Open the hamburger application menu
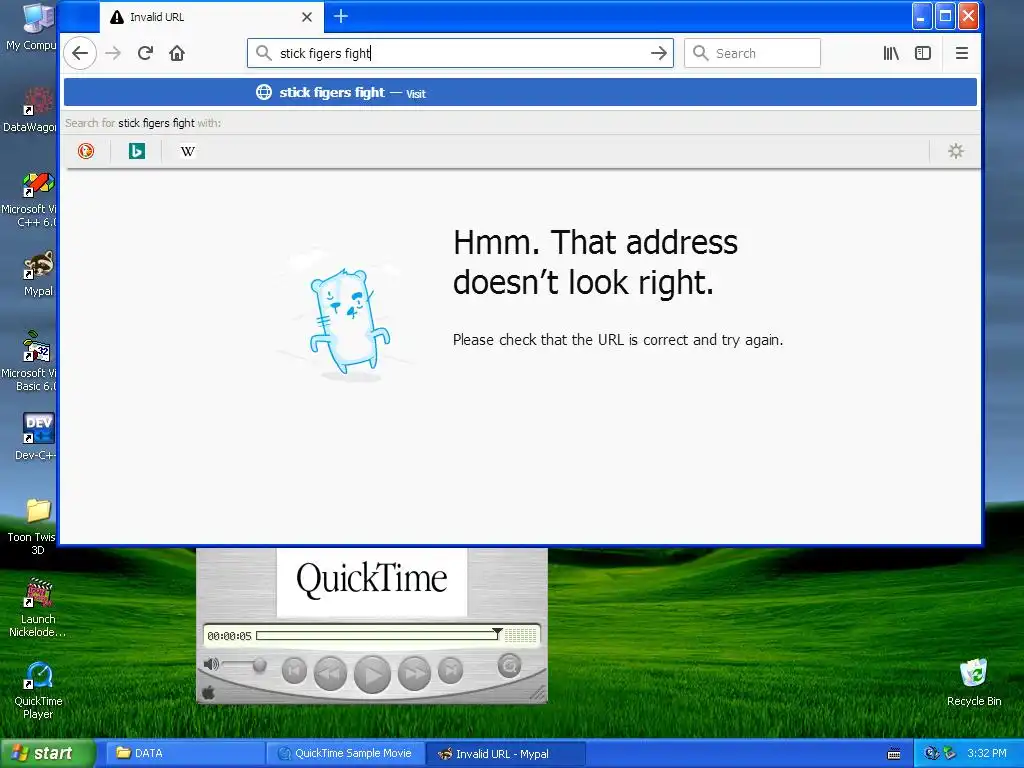The width and height of the screenshot is (1024, 768). click(961, 53)
